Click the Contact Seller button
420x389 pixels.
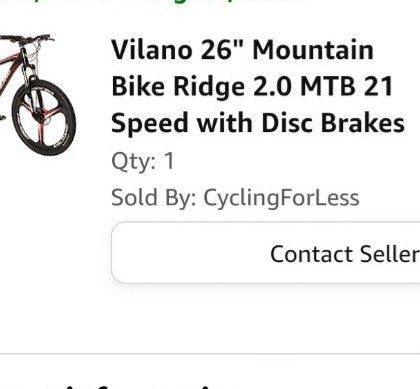point(266,253)
